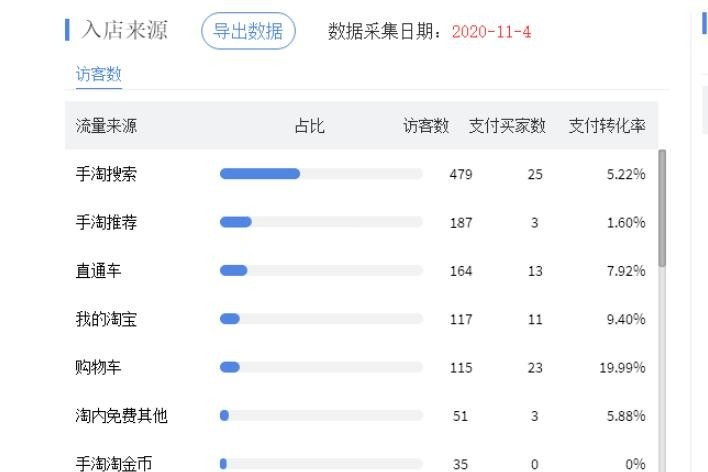Switch to the 访客数 tab
708x472 pixels.
click(x=99, y=74)
